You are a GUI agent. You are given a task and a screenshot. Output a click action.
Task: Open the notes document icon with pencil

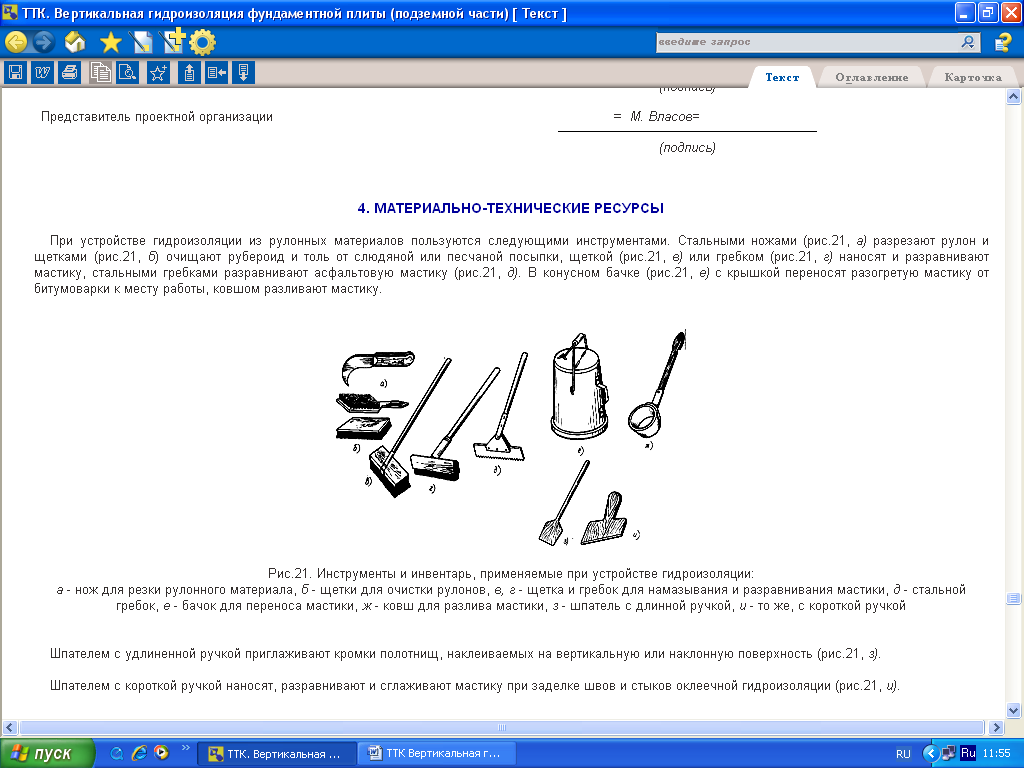point(140,43)
